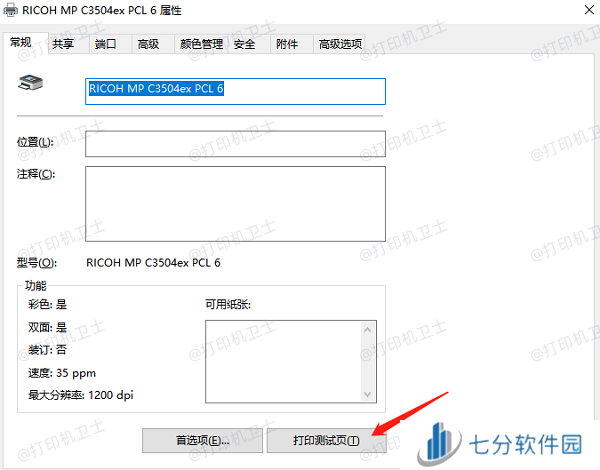
Task: Select the 附件 tab
Action: tap(286, 44)
